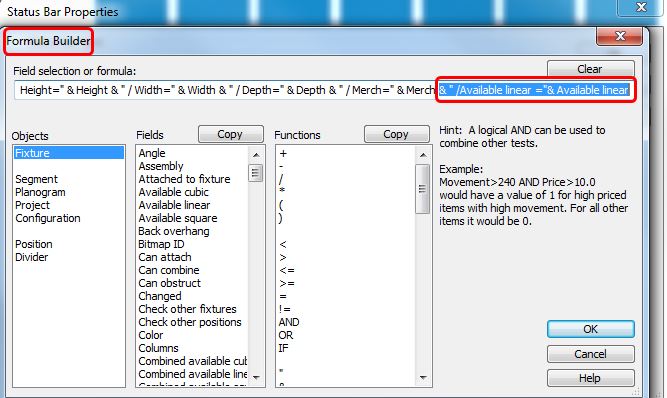Open Help for Formula Builder
This screenshot has height=398, width=667.
pos(590,378)
